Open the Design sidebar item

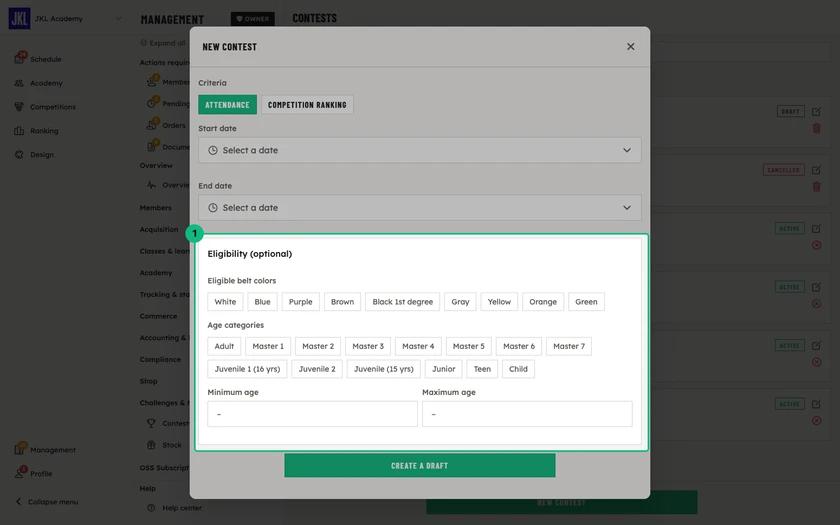pos(42,154)
